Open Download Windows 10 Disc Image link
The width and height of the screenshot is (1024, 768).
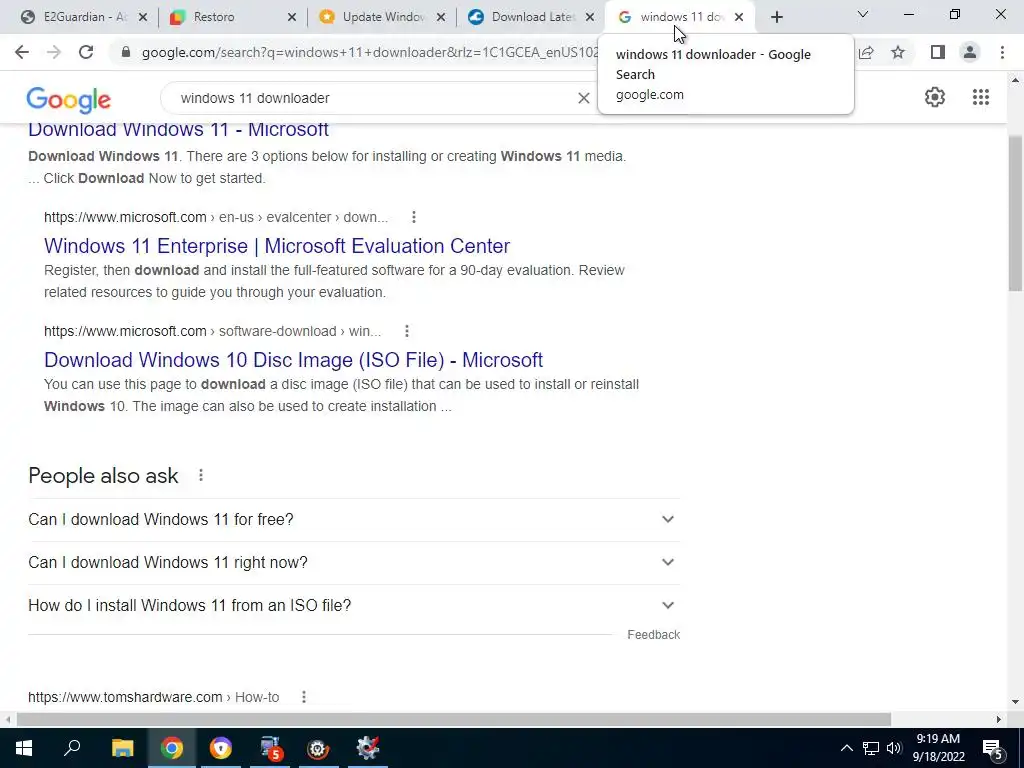pos(293,360)
